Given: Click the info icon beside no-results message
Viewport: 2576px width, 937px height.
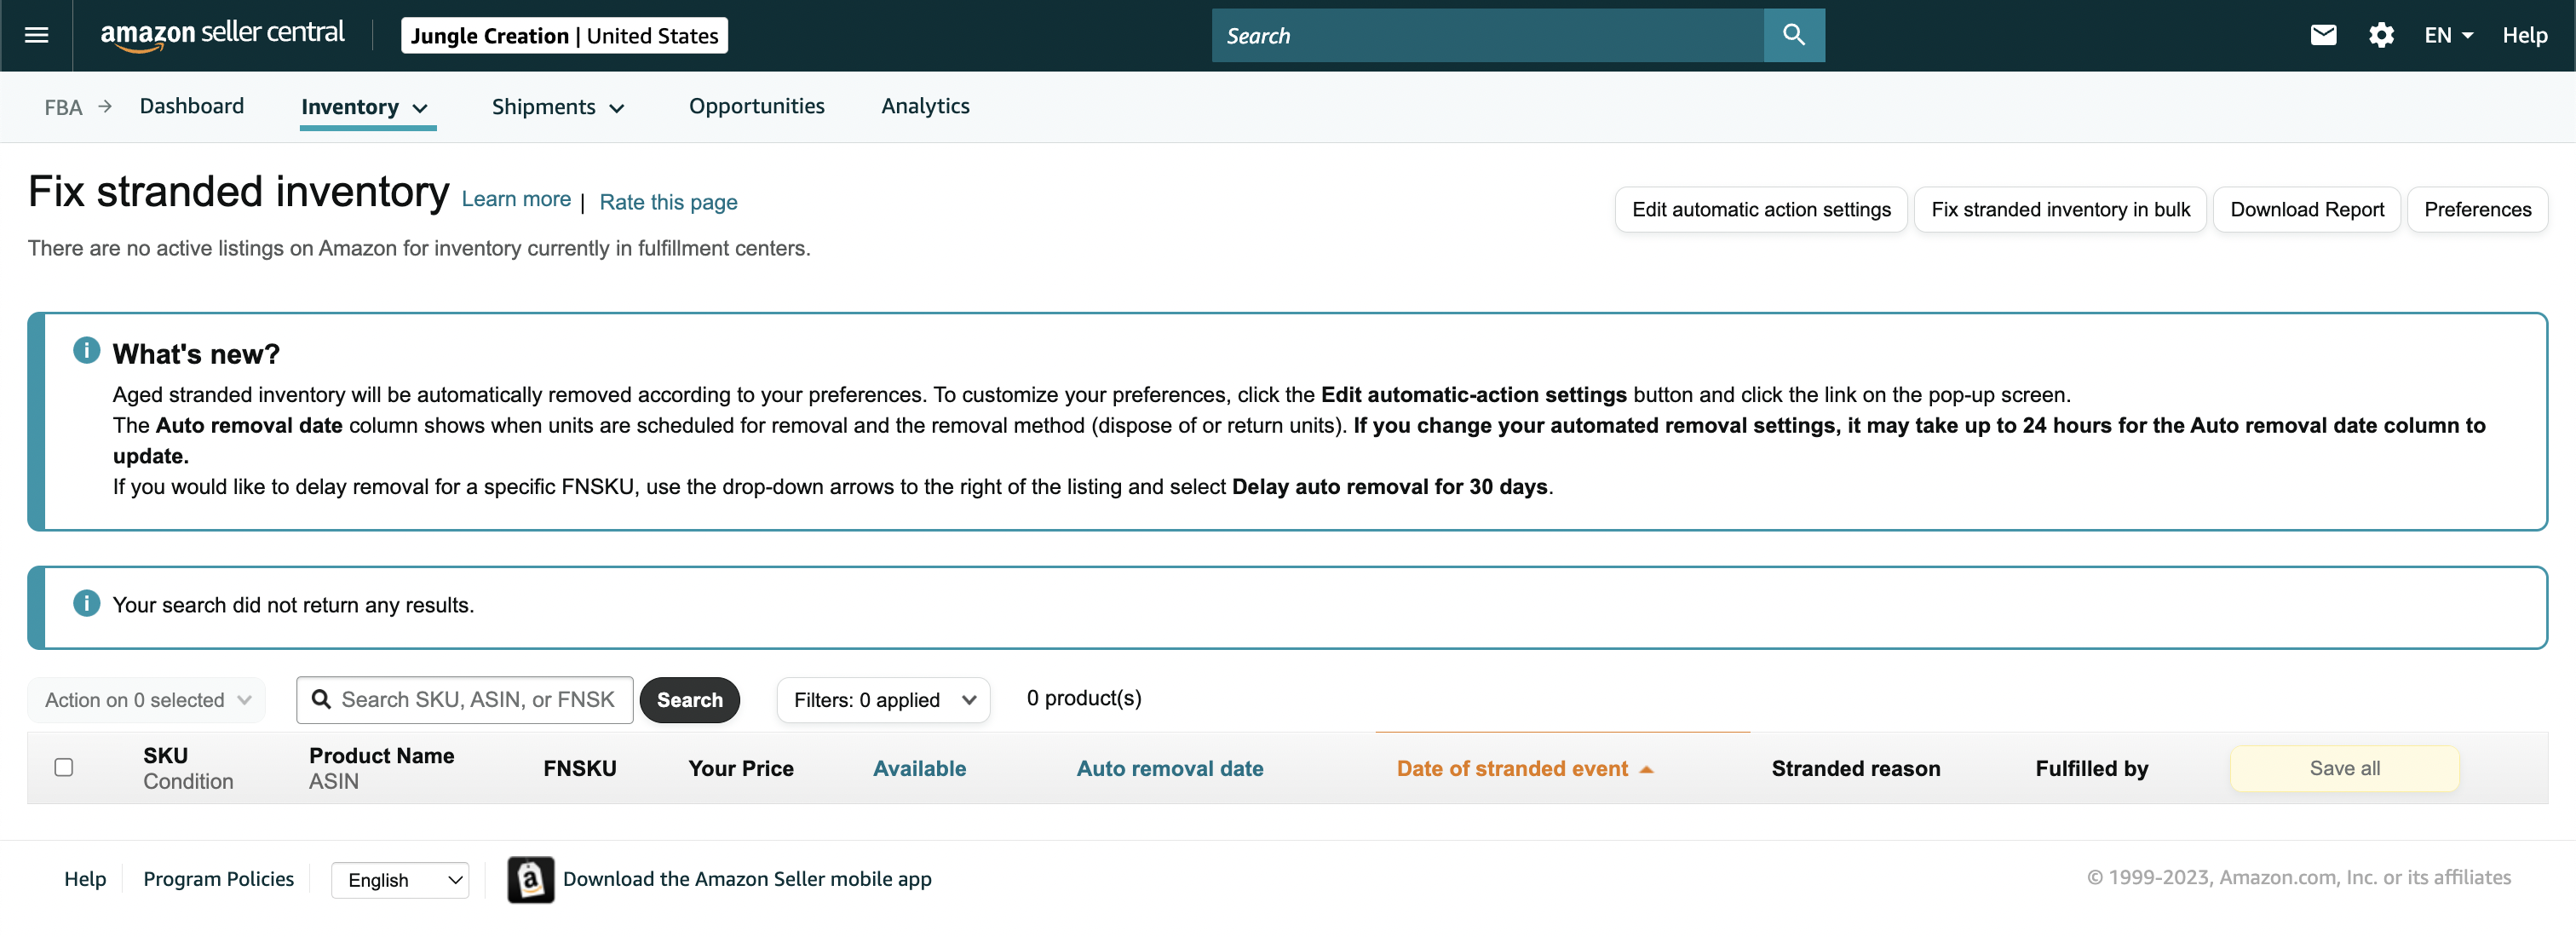Looking at the screenshot, I should [87, 603].
